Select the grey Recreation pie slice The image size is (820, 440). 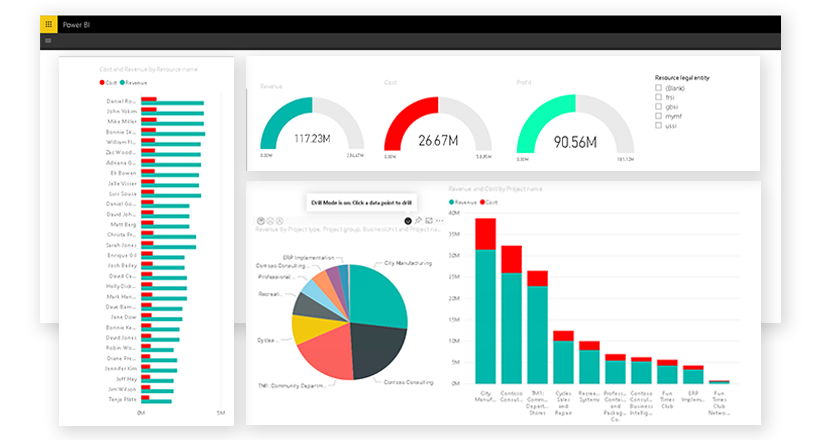(x=316, y=308)
